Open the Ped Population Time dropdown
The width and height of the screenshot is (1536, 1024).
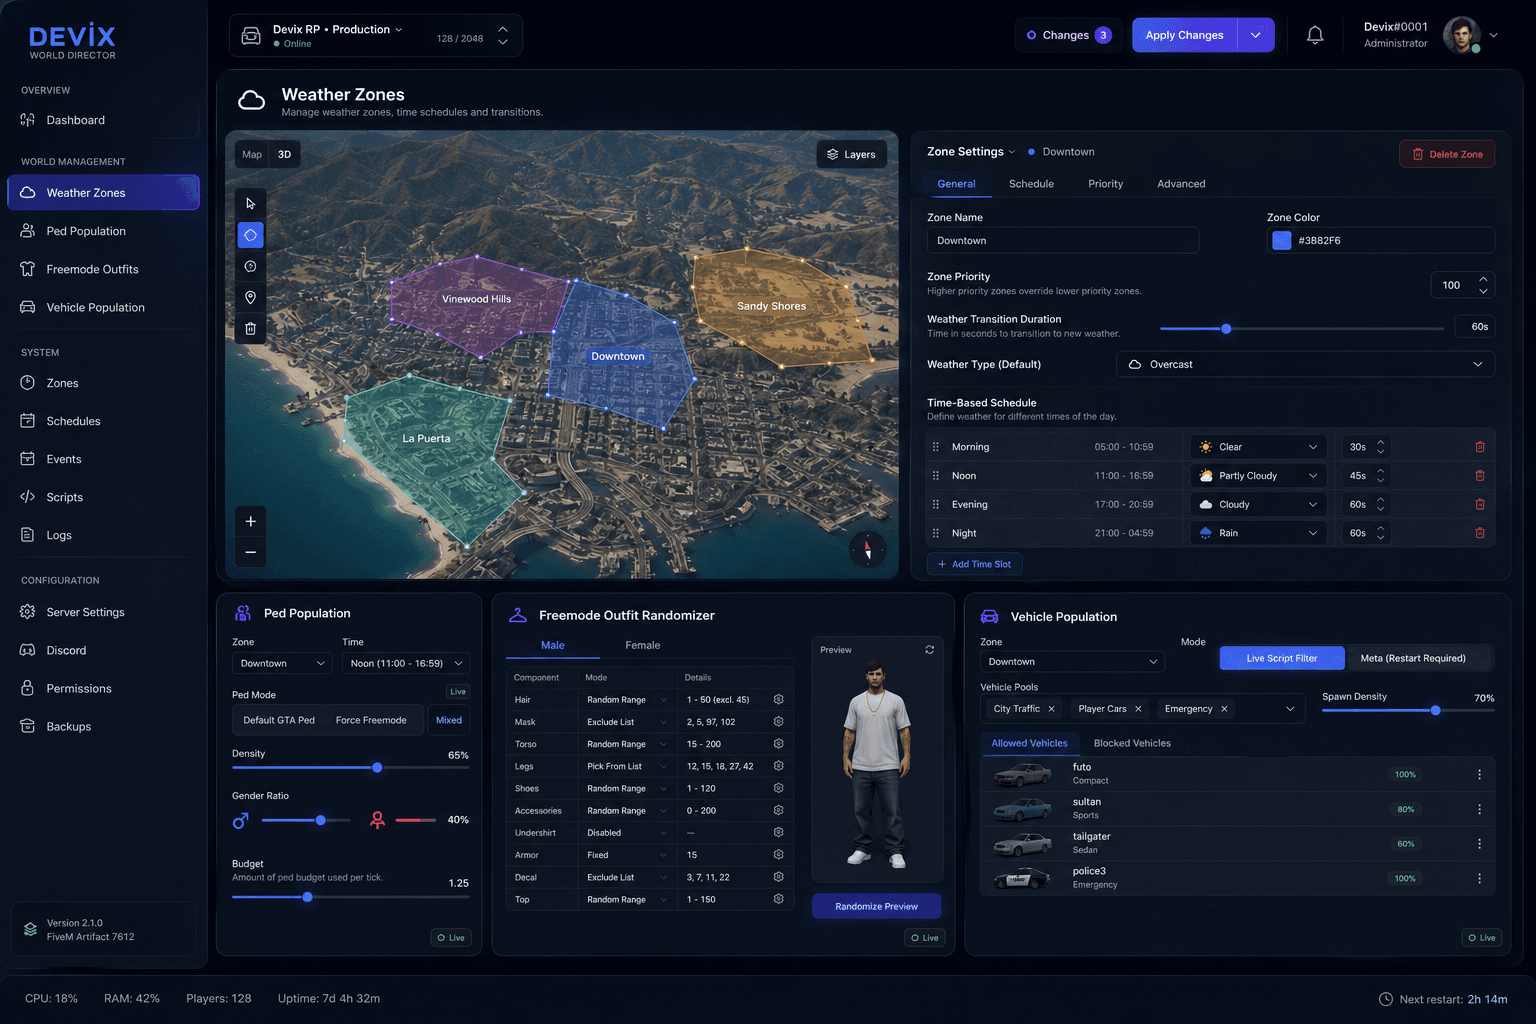pyautogui.click(x=406, y=663)
